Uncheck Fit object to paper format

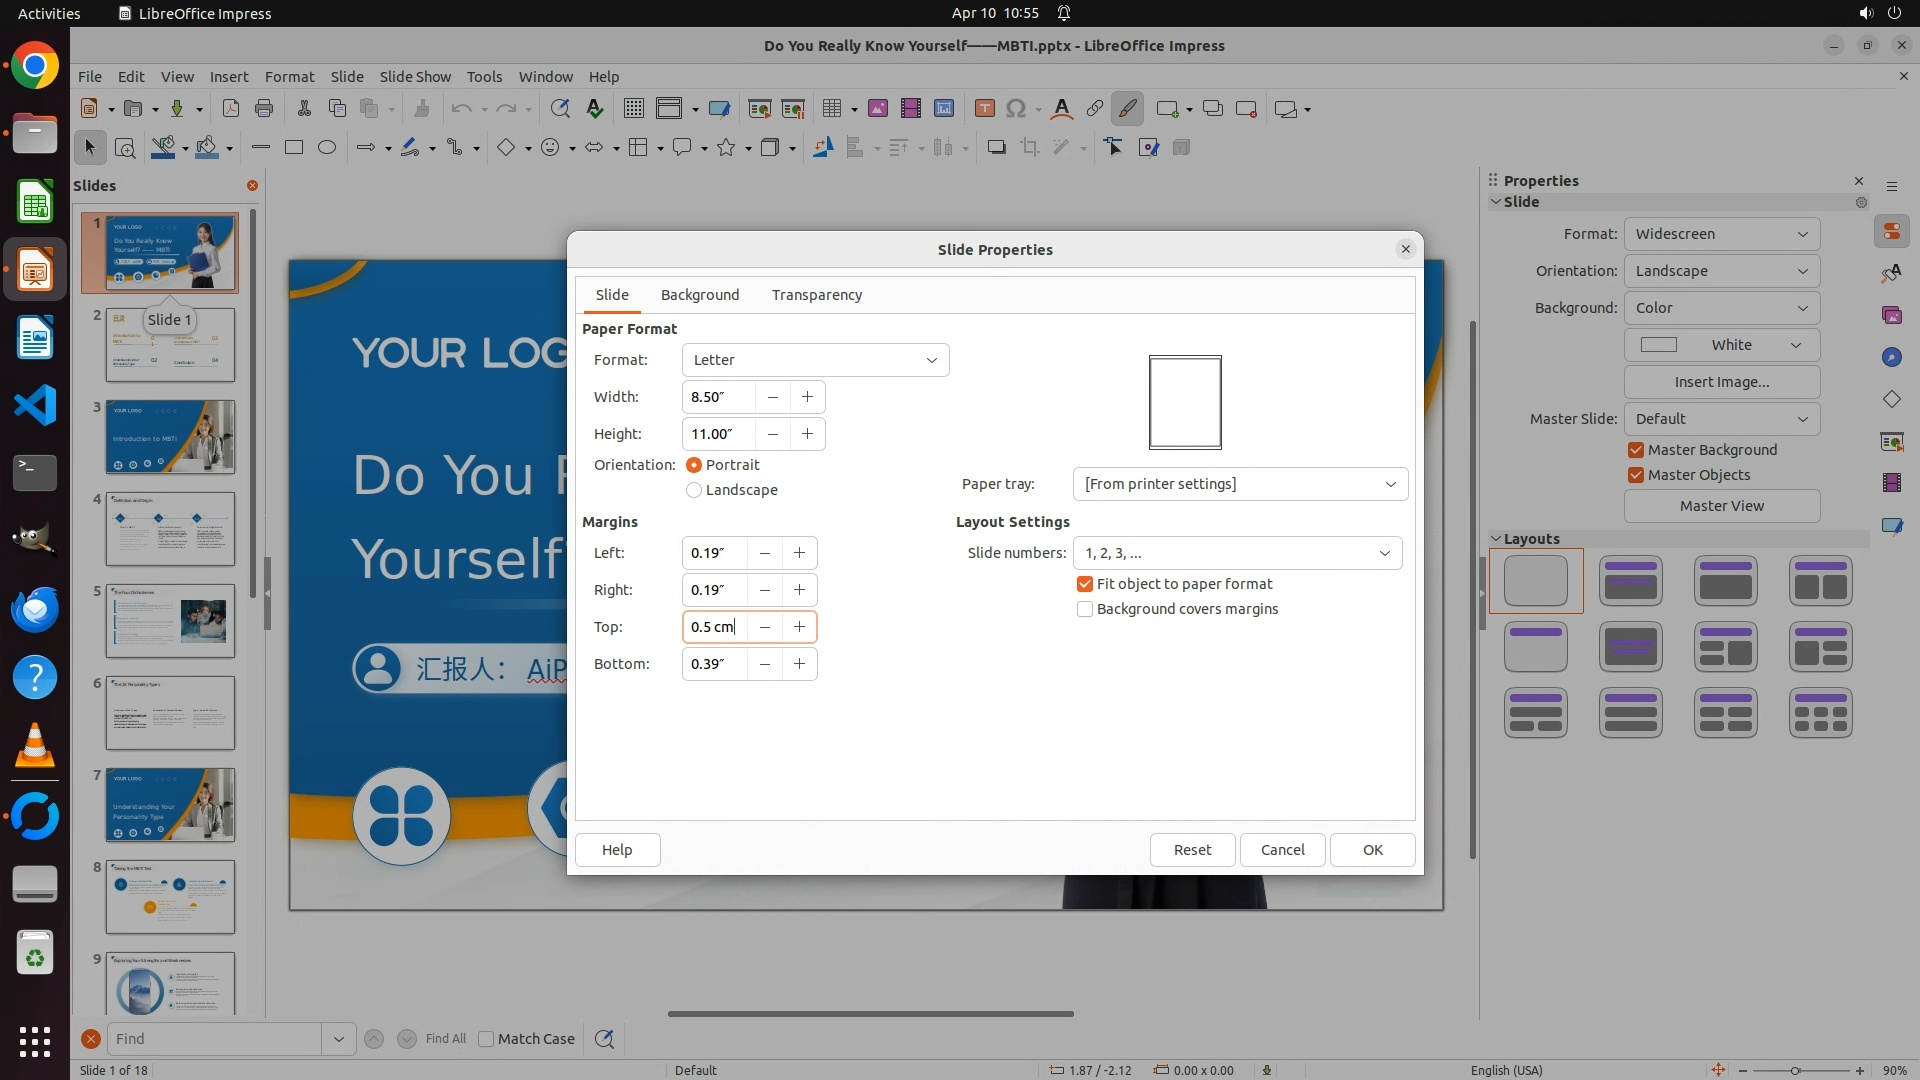(x=1085, y=584)
